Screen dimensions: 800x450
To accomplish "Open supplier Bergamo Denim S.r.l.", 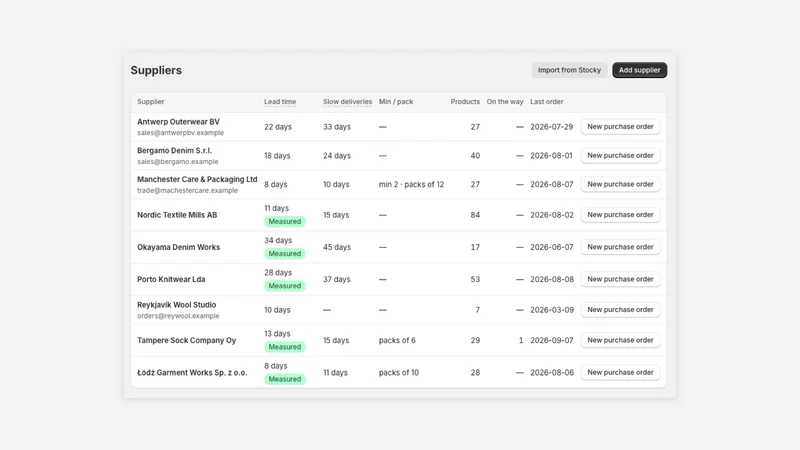I will pos(174,151).
